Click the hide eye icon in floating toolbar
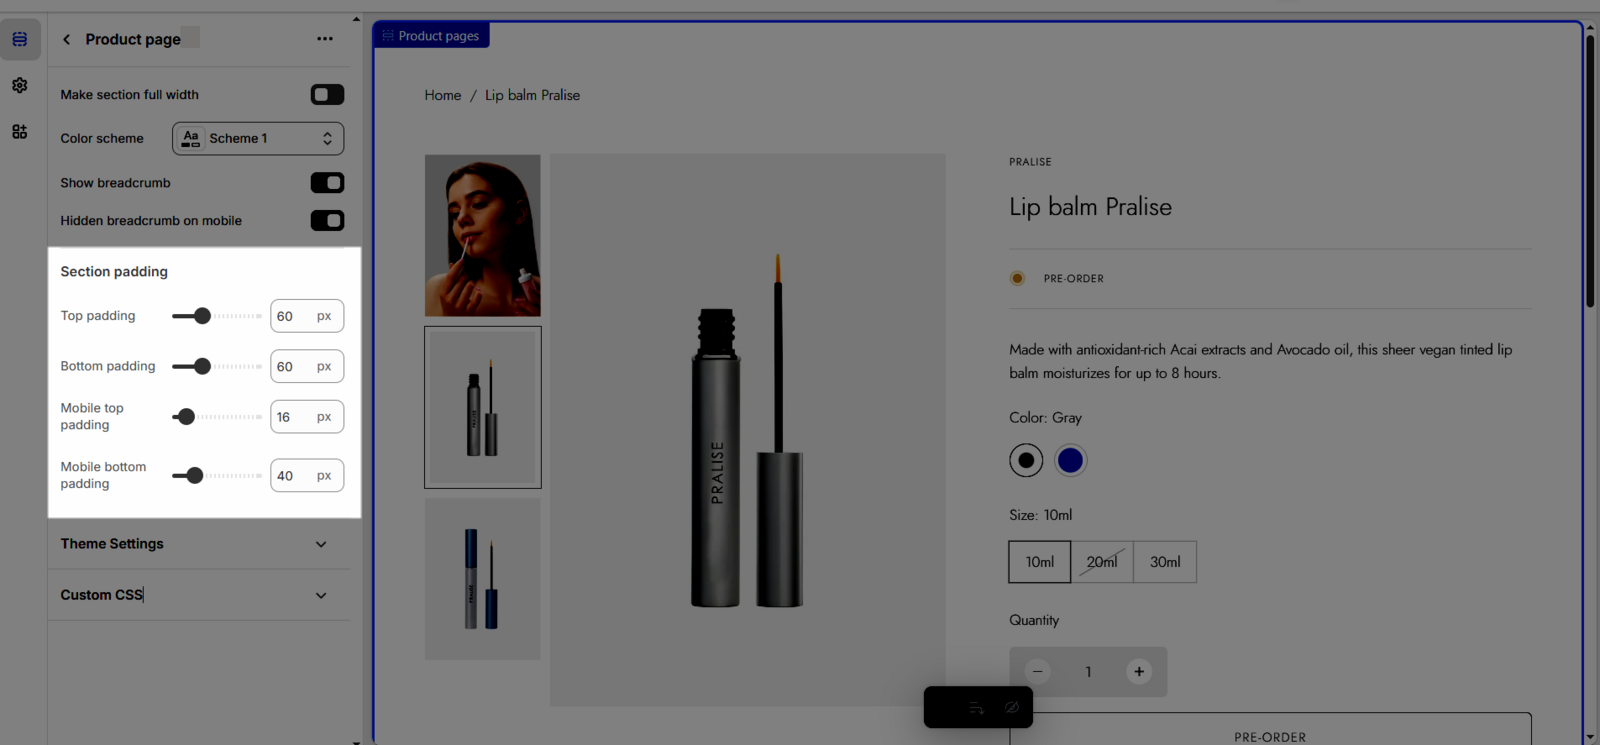Viewport: 1600px width, 745px height. (1012, 708)
